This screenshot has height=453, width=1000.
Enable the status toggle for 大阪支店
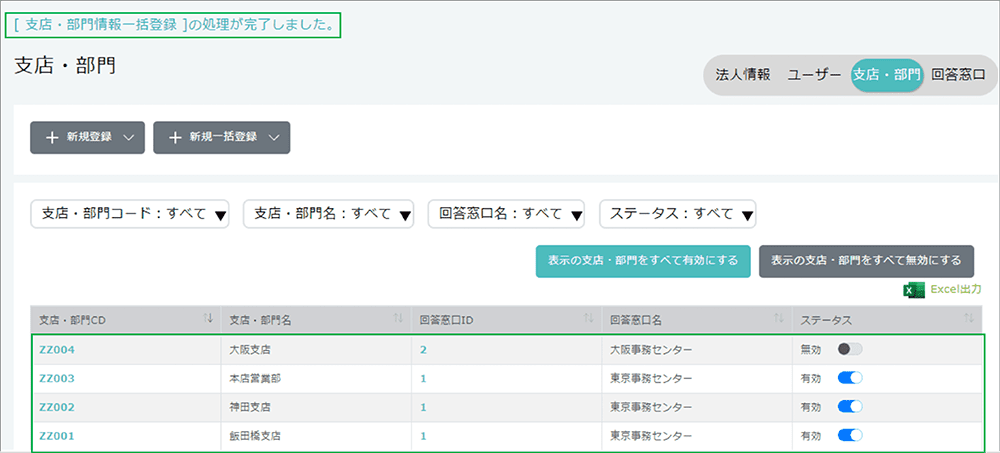[849, 349]
